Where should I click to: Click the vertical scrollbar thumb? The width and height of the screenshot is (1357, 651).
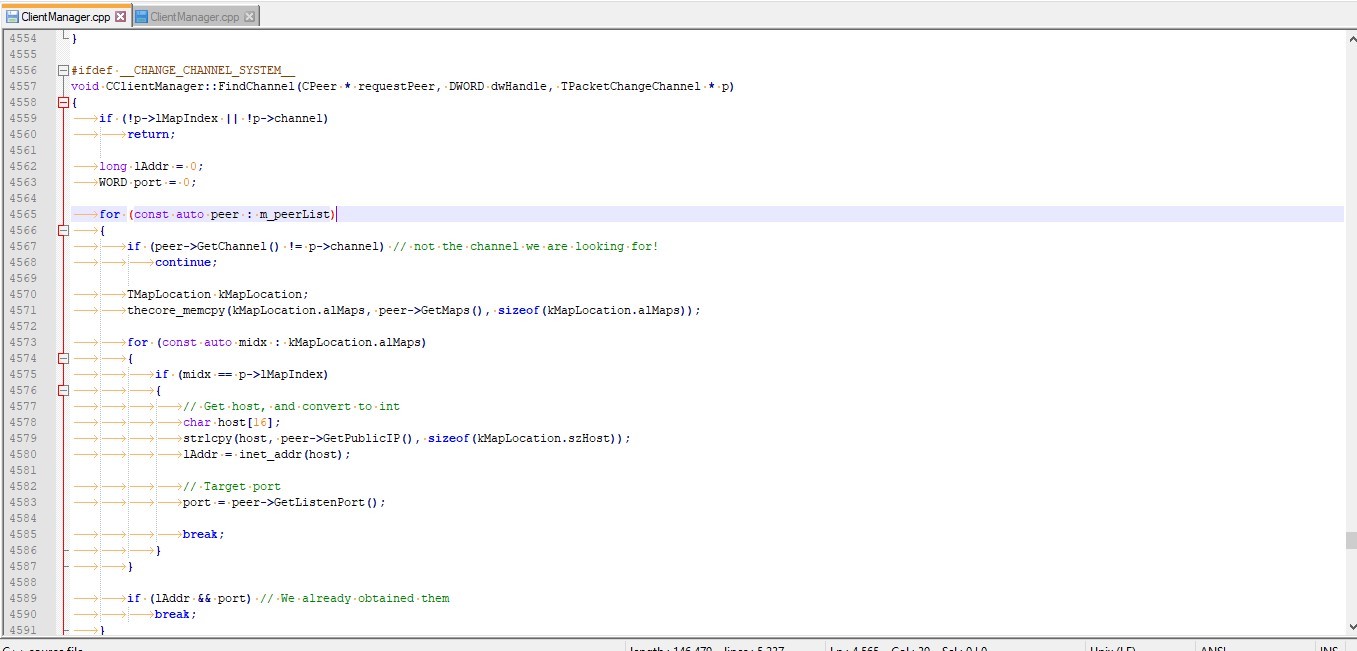coord(1351,540)
